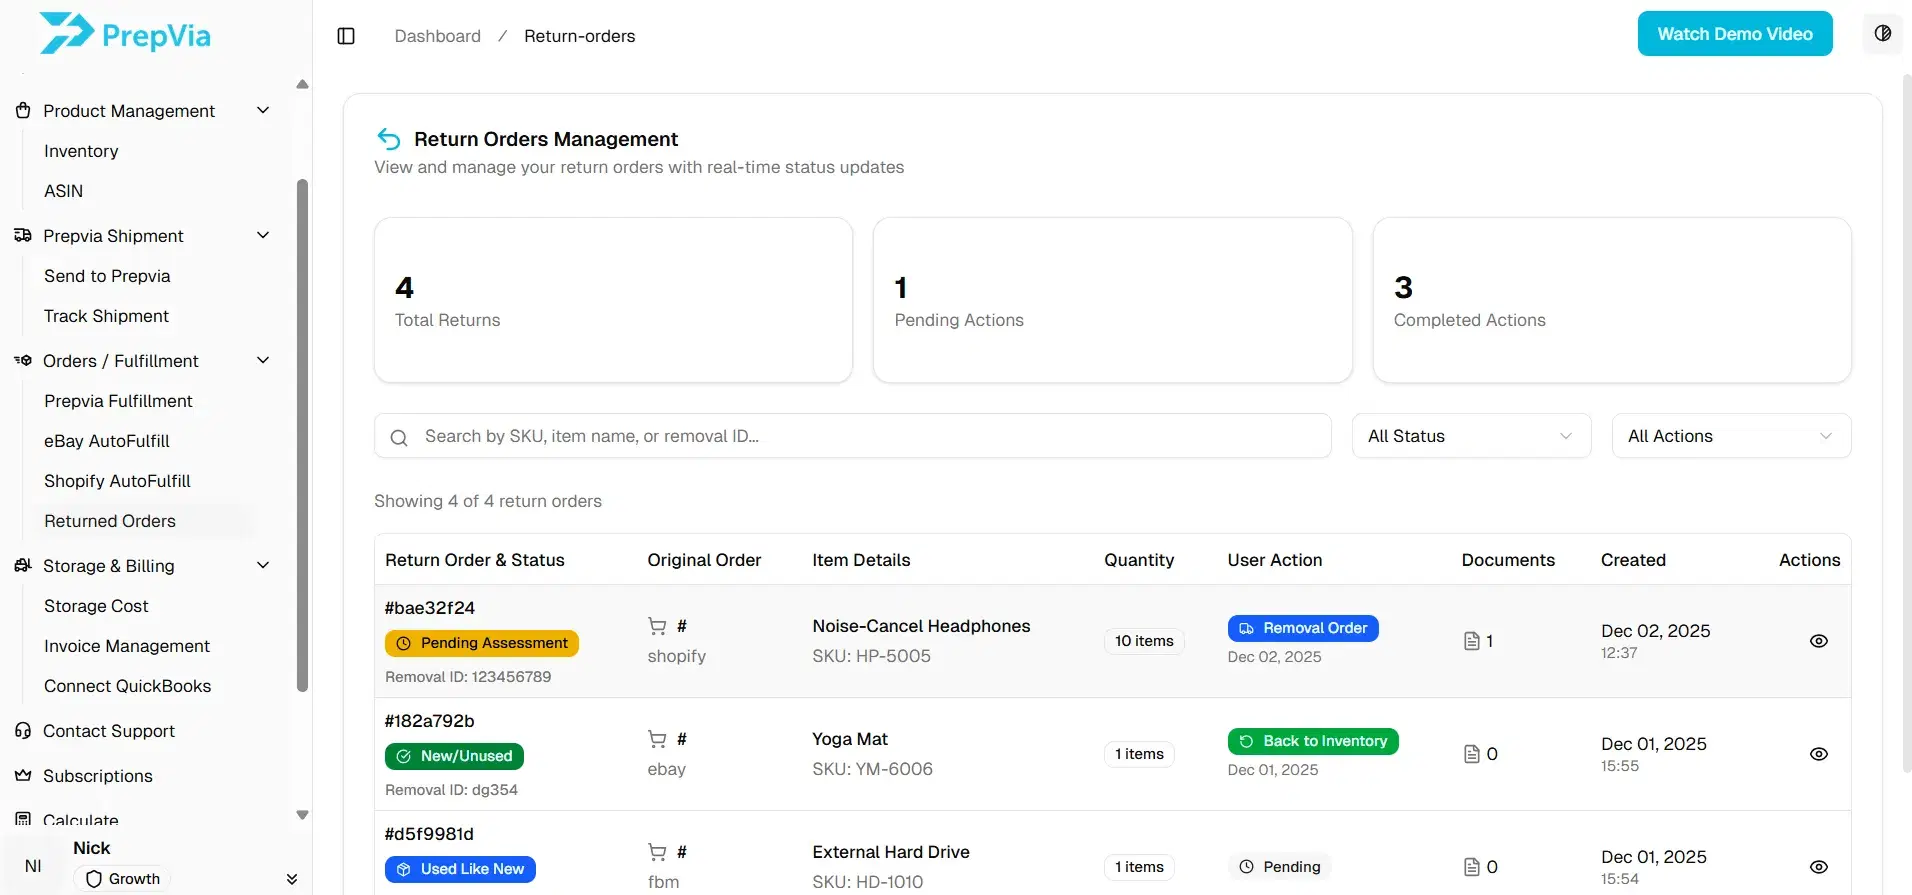Open Connect QuickBooks from sidebar
1912x895 pixels.
pyautogui.click(x=127, y=686)
